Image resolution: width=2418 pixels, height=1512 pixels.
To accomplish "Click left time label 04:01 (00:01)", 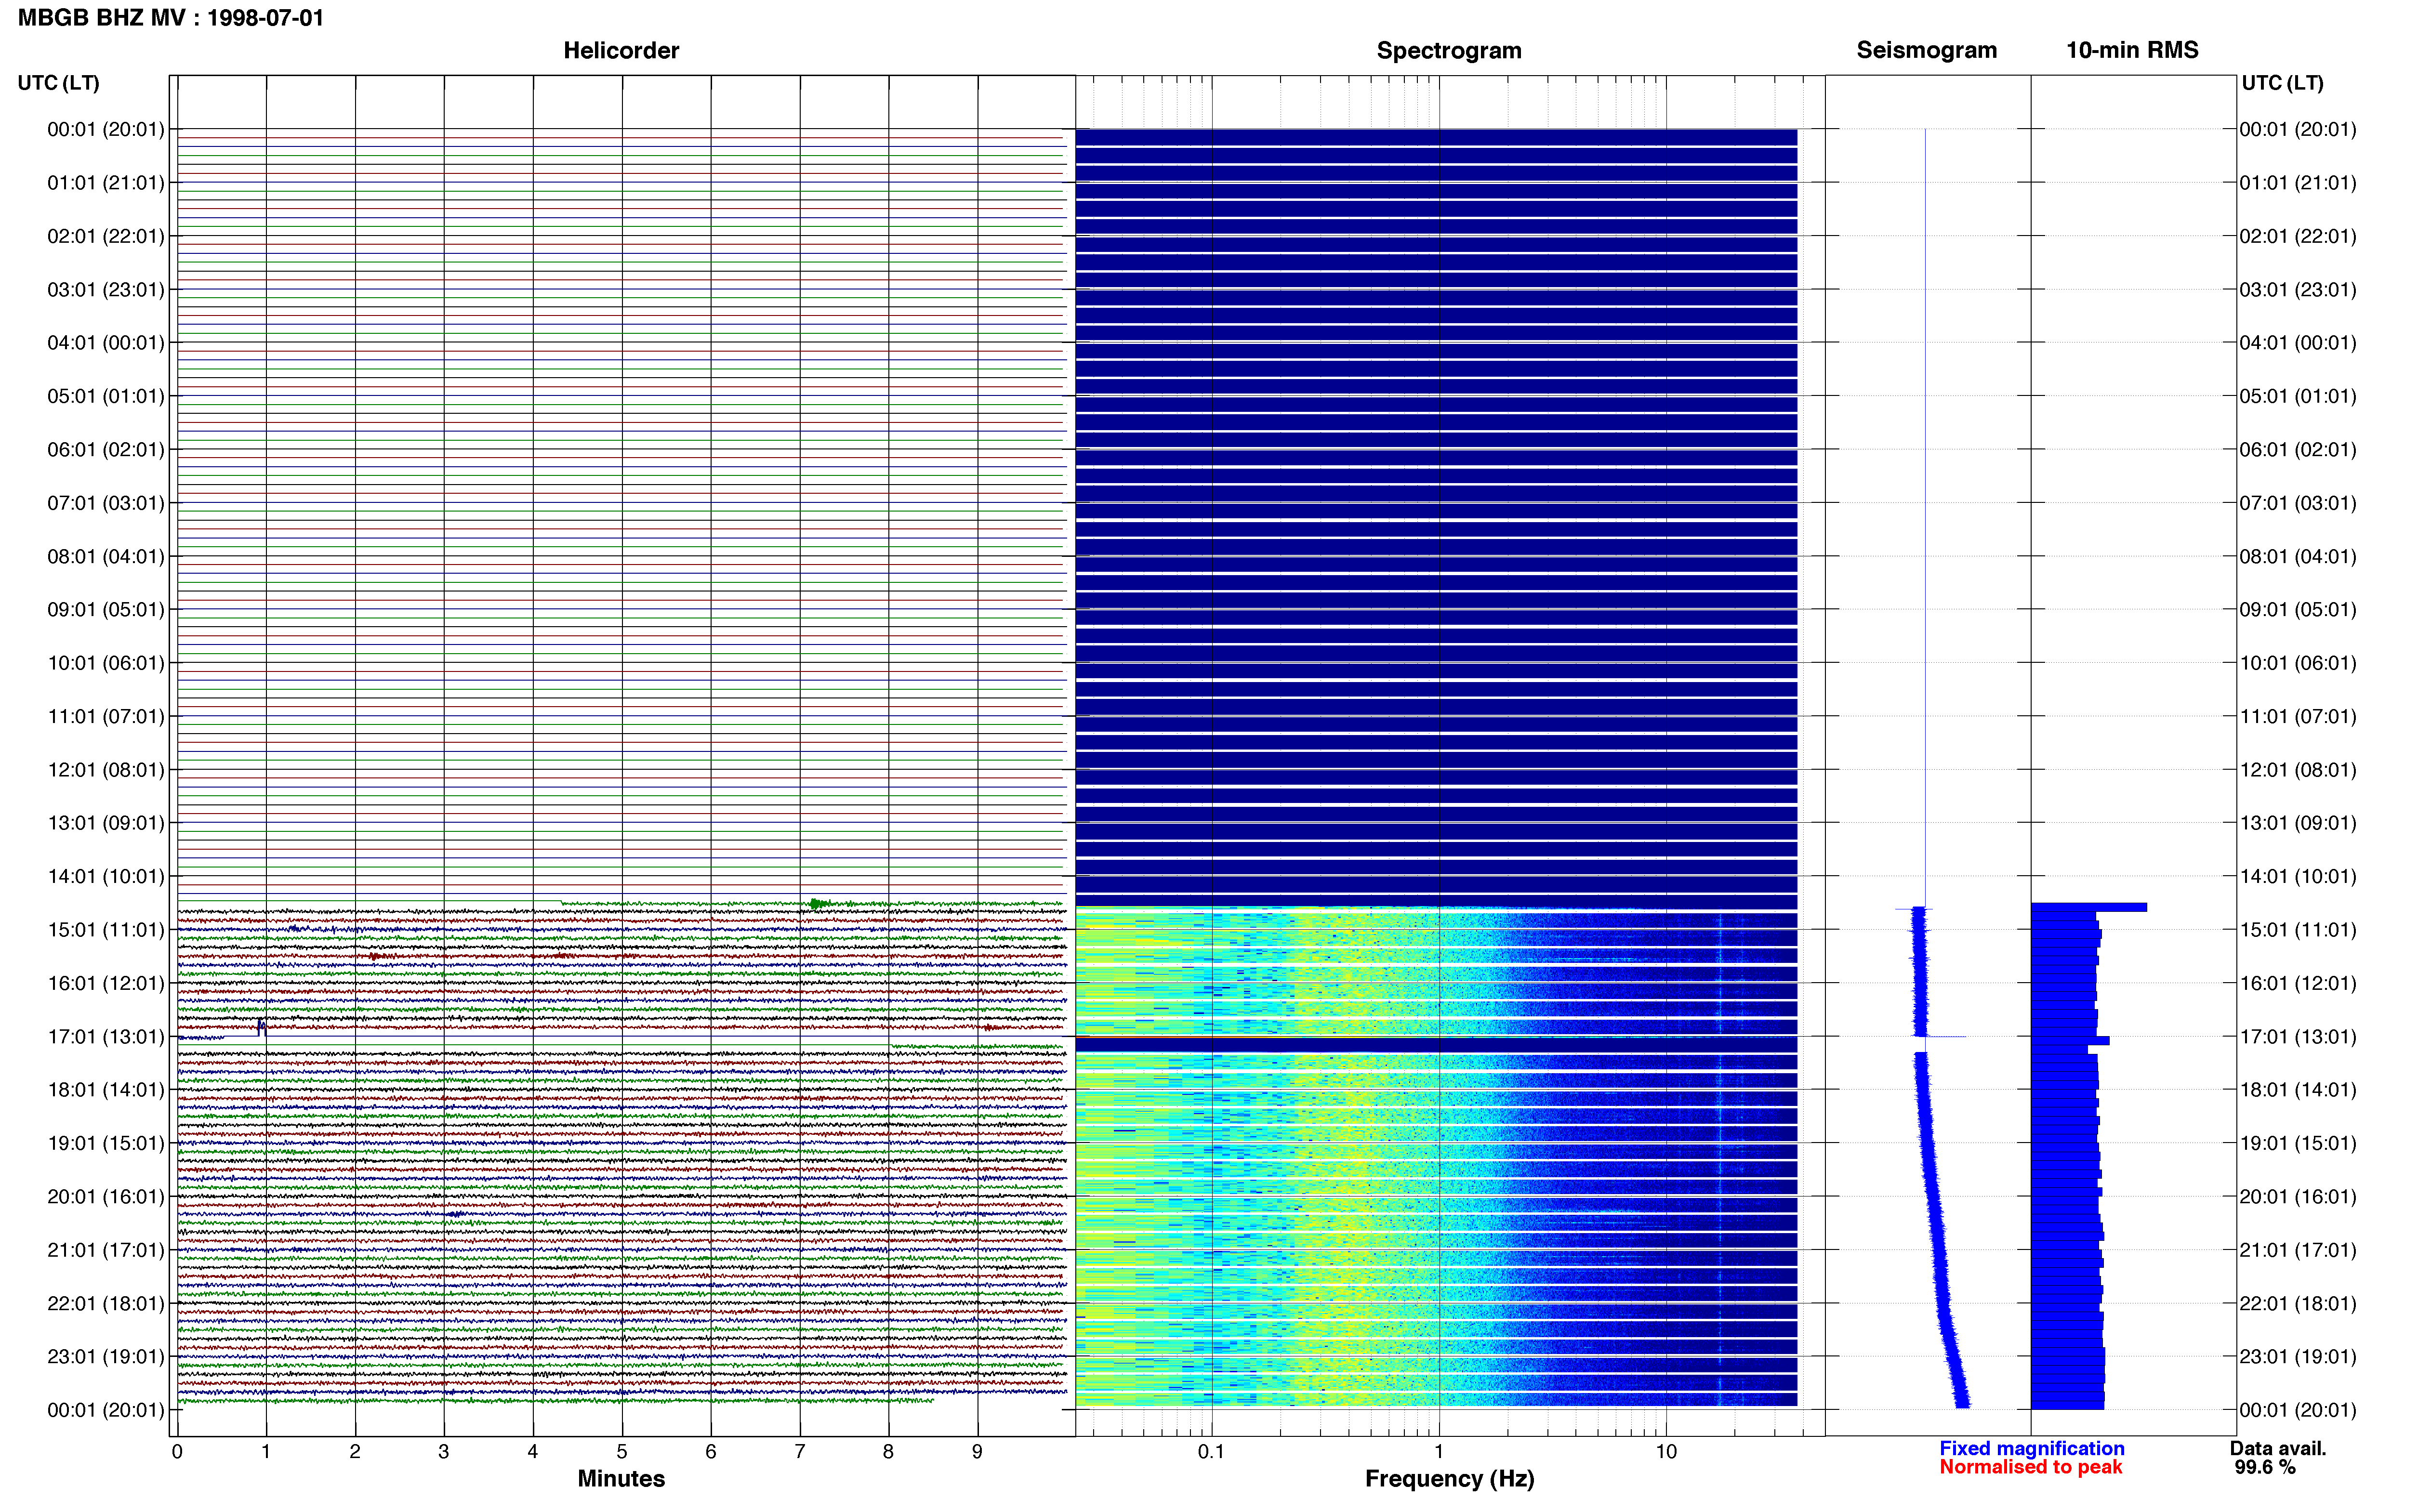I will click(x=106, y=343).
